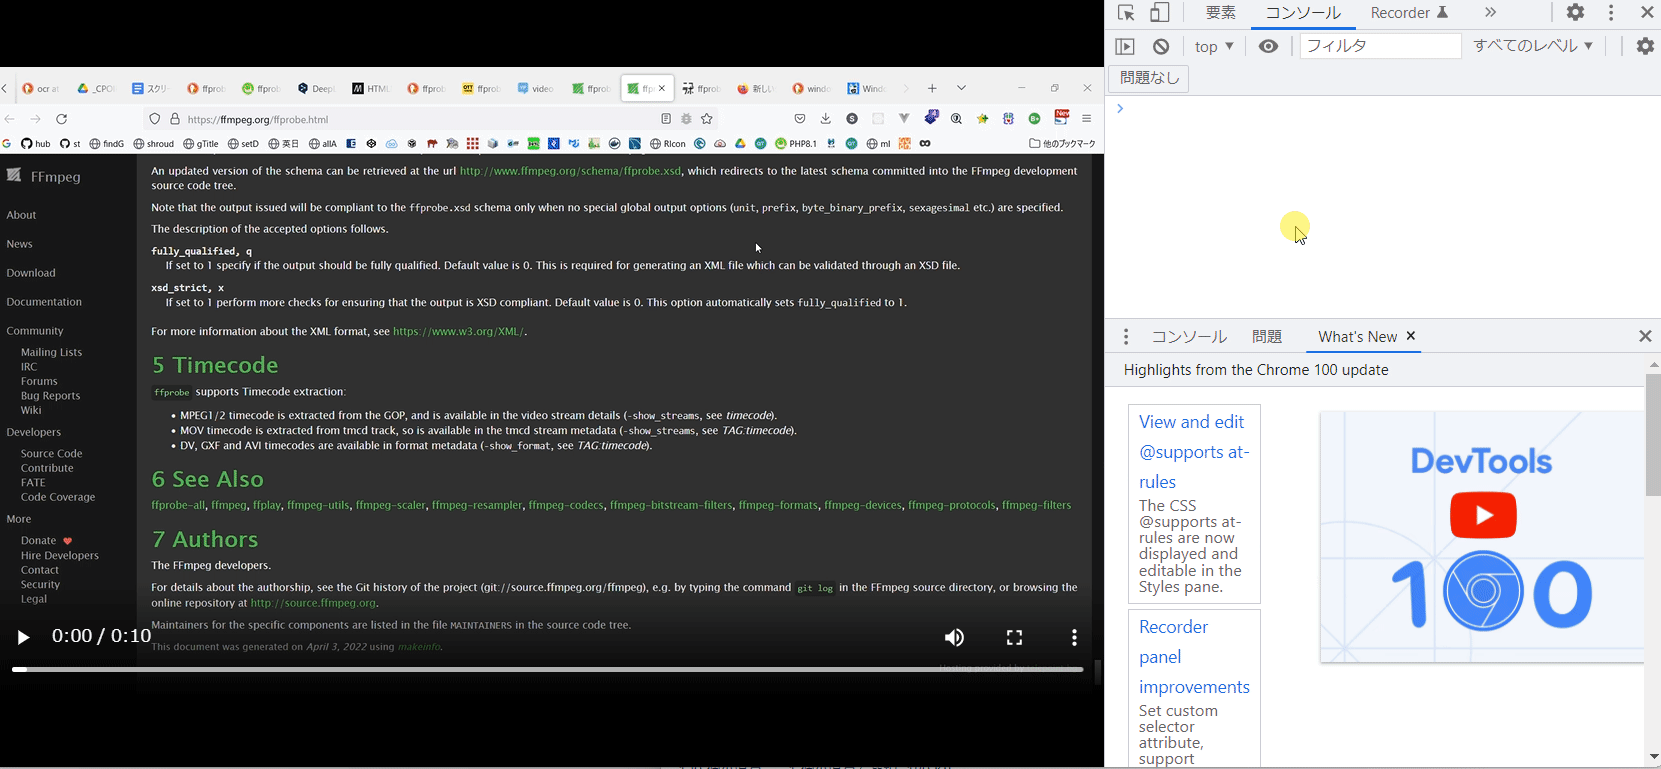Clear the console with the block icon
The height and width of the screenshot is (769, 1661).
pyautogui.click(x=1161, y=47)
